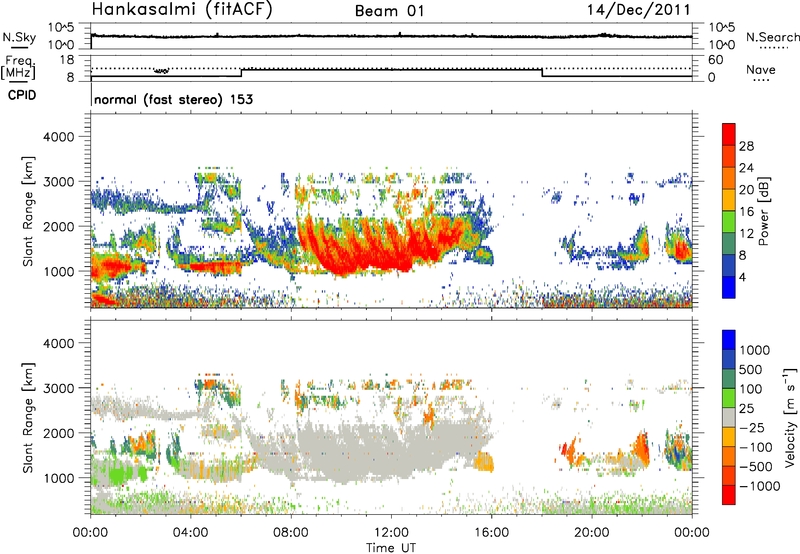
Task: Click the '18' tick on frequency axis
Action: click(x=68, y=60)
